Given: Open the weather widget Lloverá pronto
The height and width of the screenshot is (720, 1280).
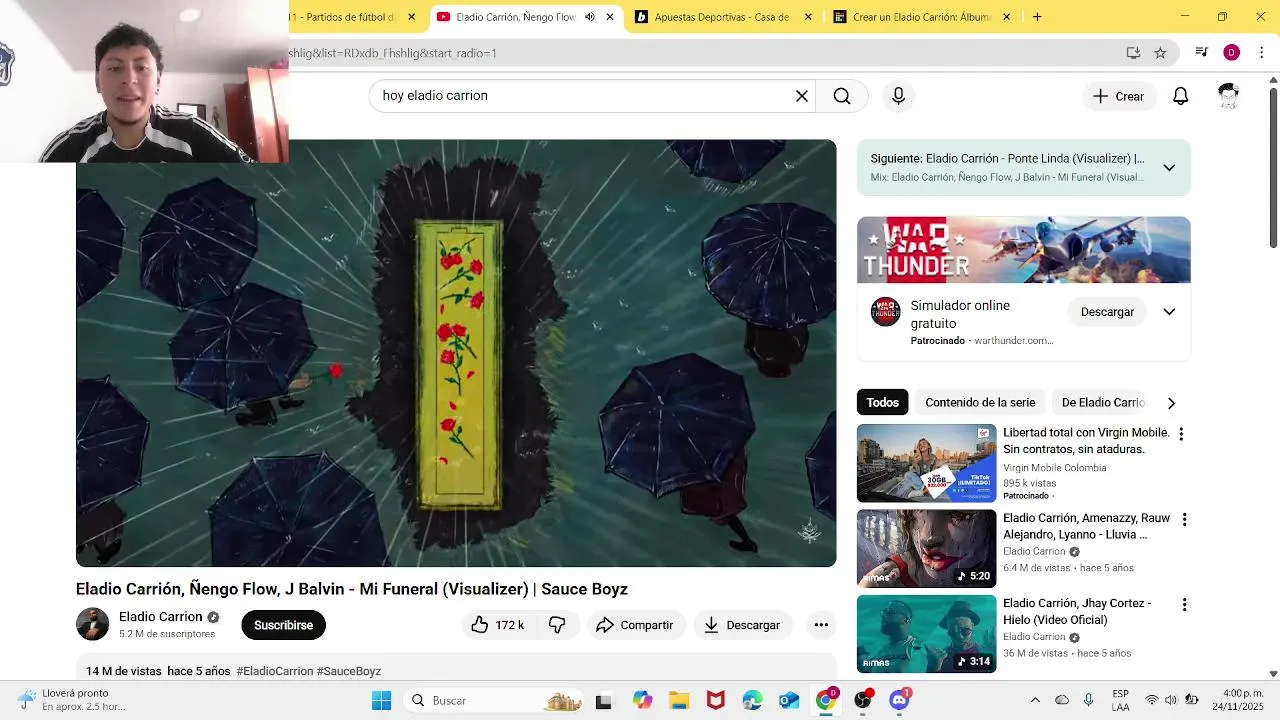Looking at the screenshot, I should [70, 700].
